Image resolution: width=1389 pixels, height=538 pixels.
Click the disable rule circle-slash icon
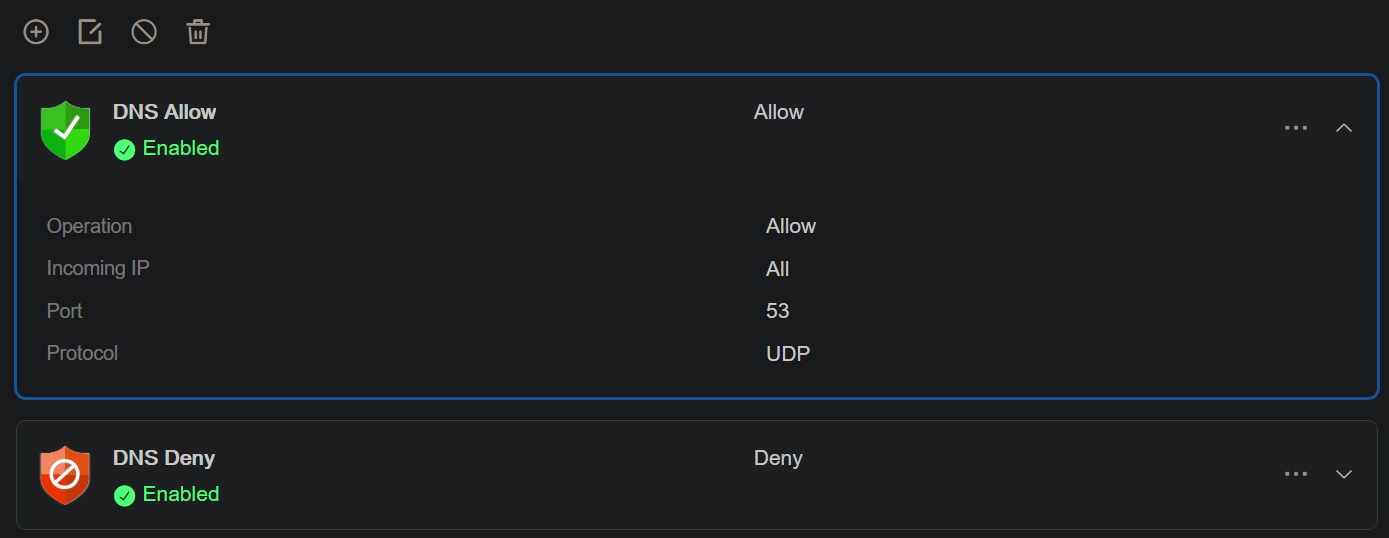click(144, 32)
